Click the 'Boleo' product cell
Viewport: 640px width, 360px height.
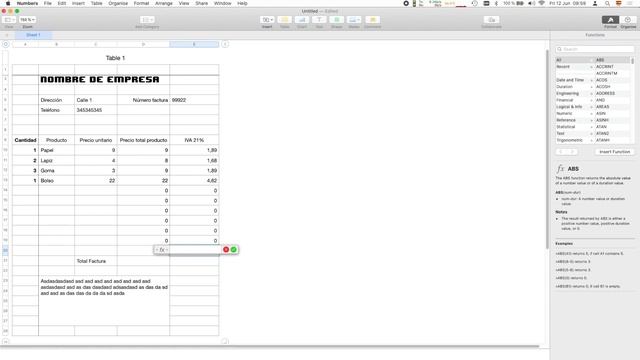(56, 180)
